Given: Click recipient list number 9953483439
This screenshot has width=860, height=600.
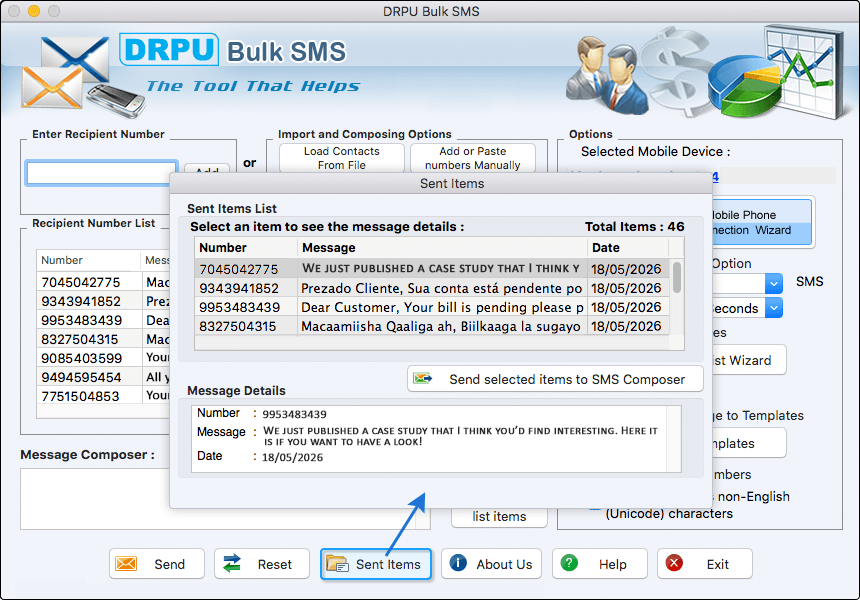Looking at the screenshot, I should click(81, 320).
